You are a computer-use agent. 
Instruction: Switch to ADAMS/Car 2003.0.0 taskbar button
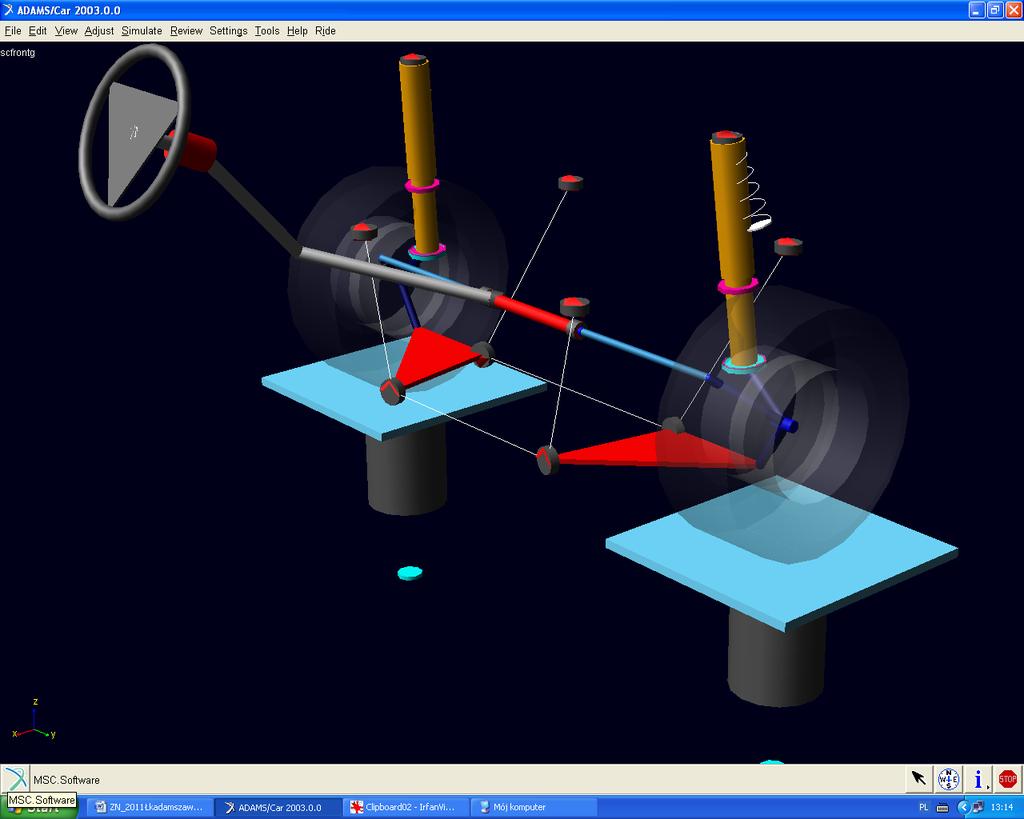(x=278, y=807)
